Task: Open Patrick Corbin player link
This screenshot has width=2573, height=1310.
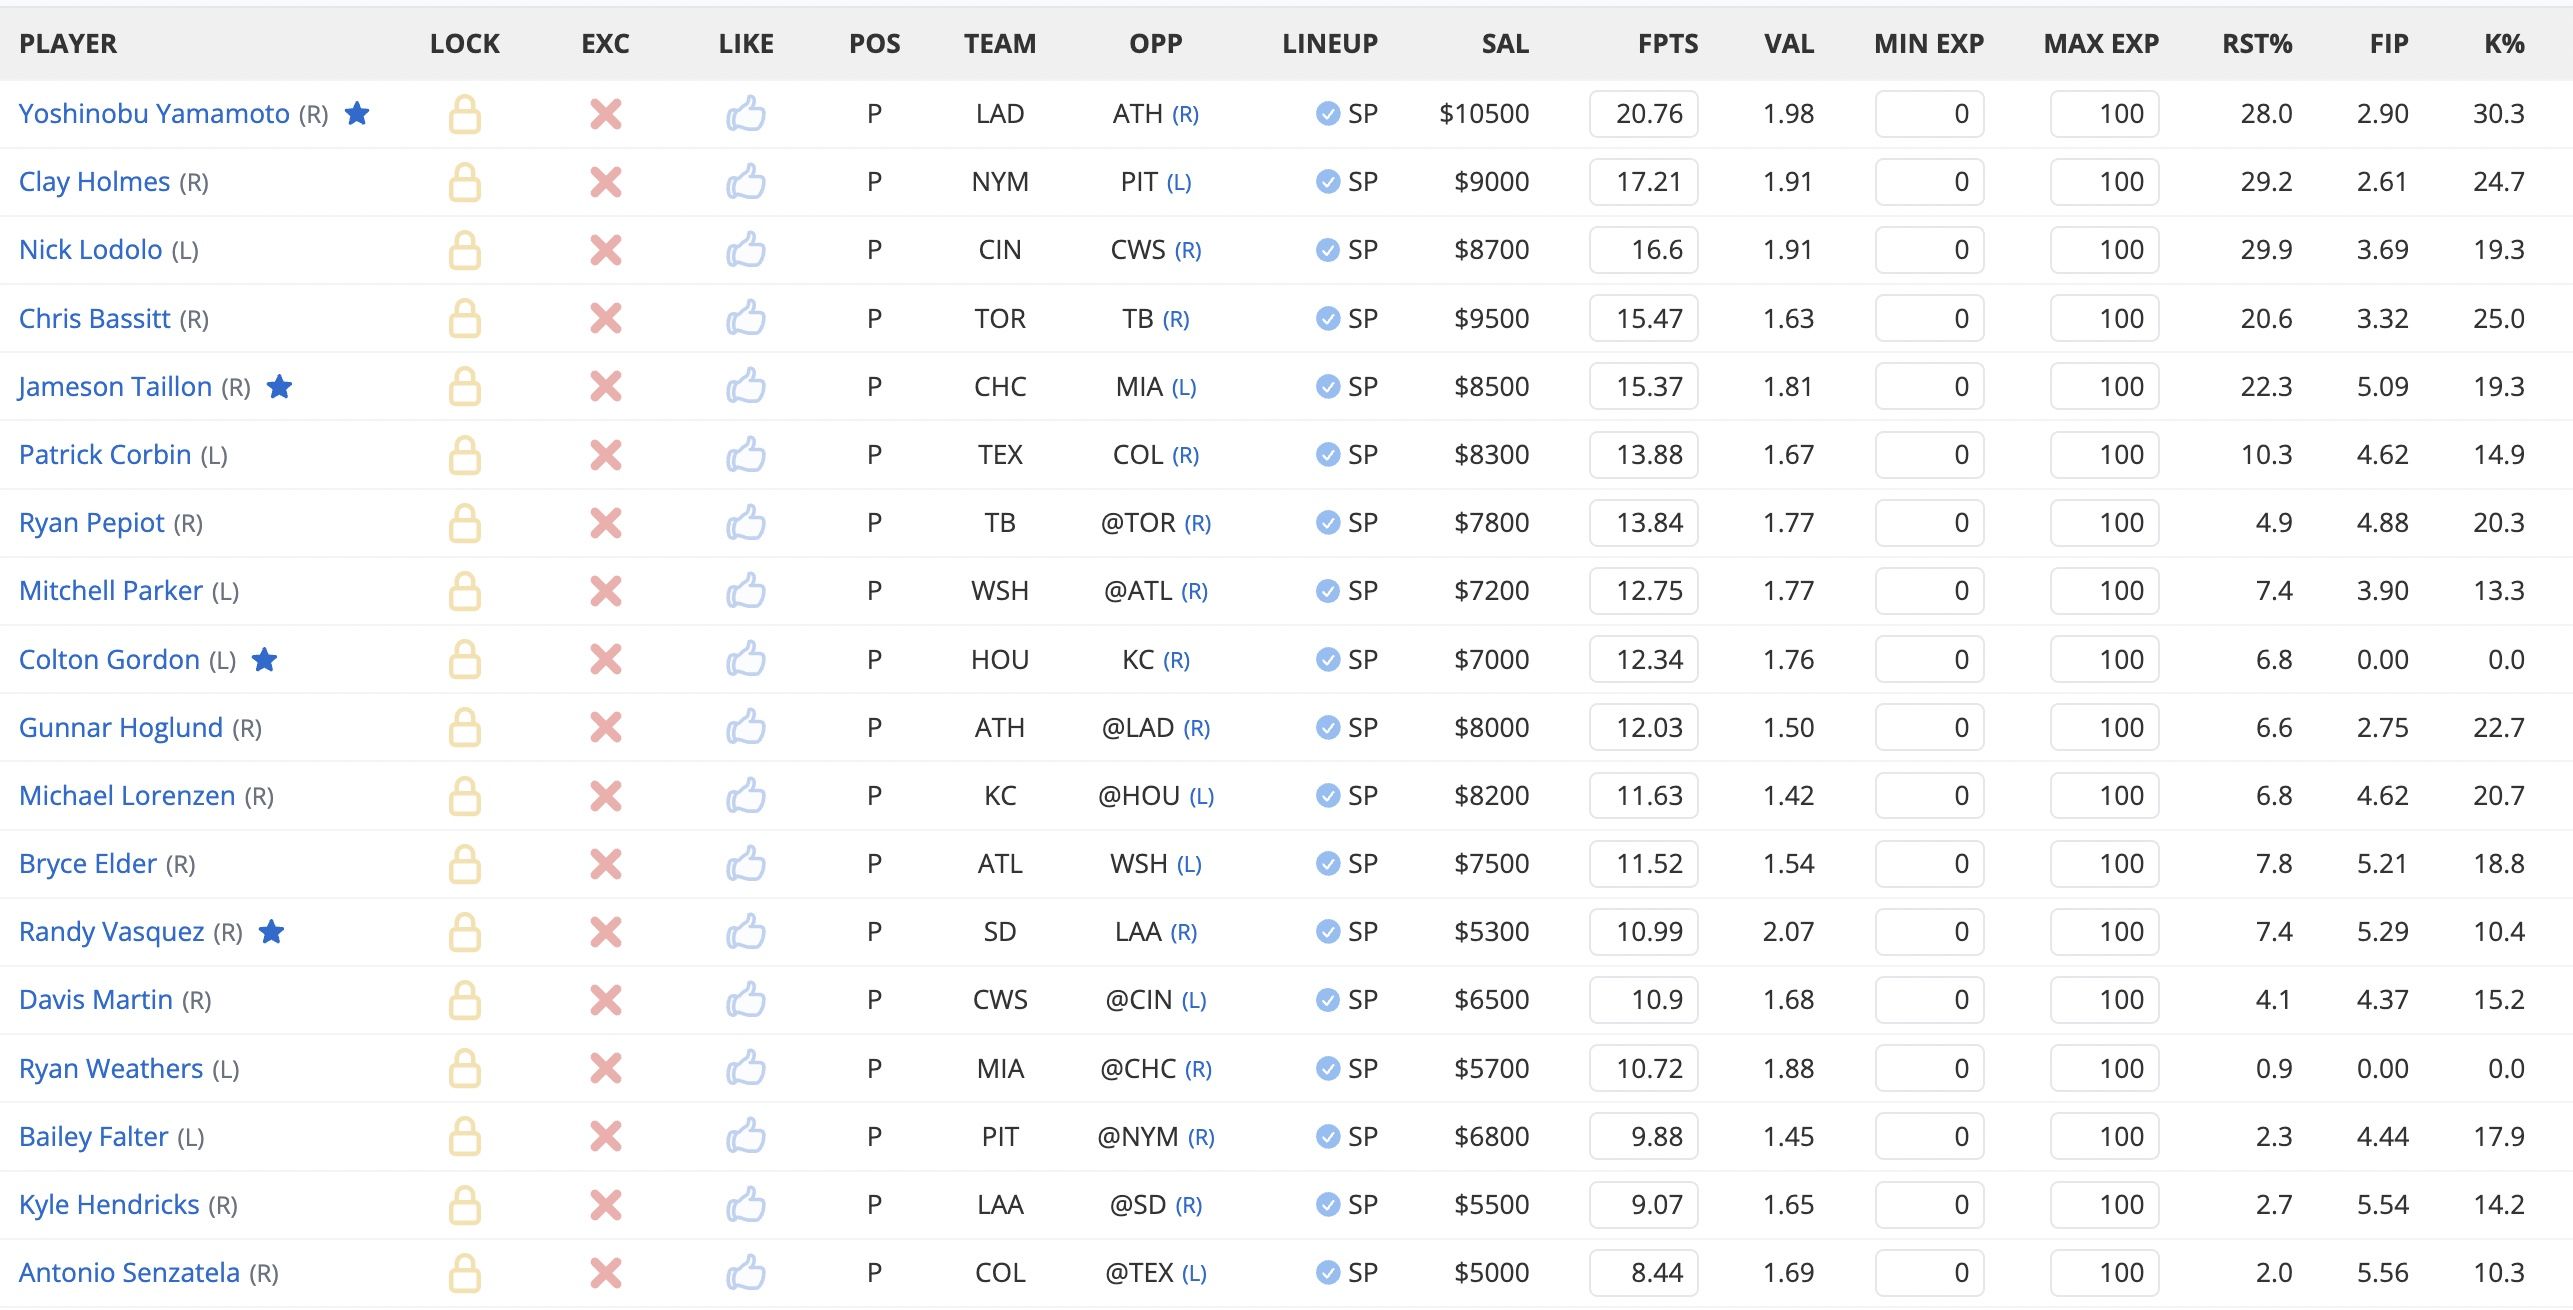Action: [105, 455]
